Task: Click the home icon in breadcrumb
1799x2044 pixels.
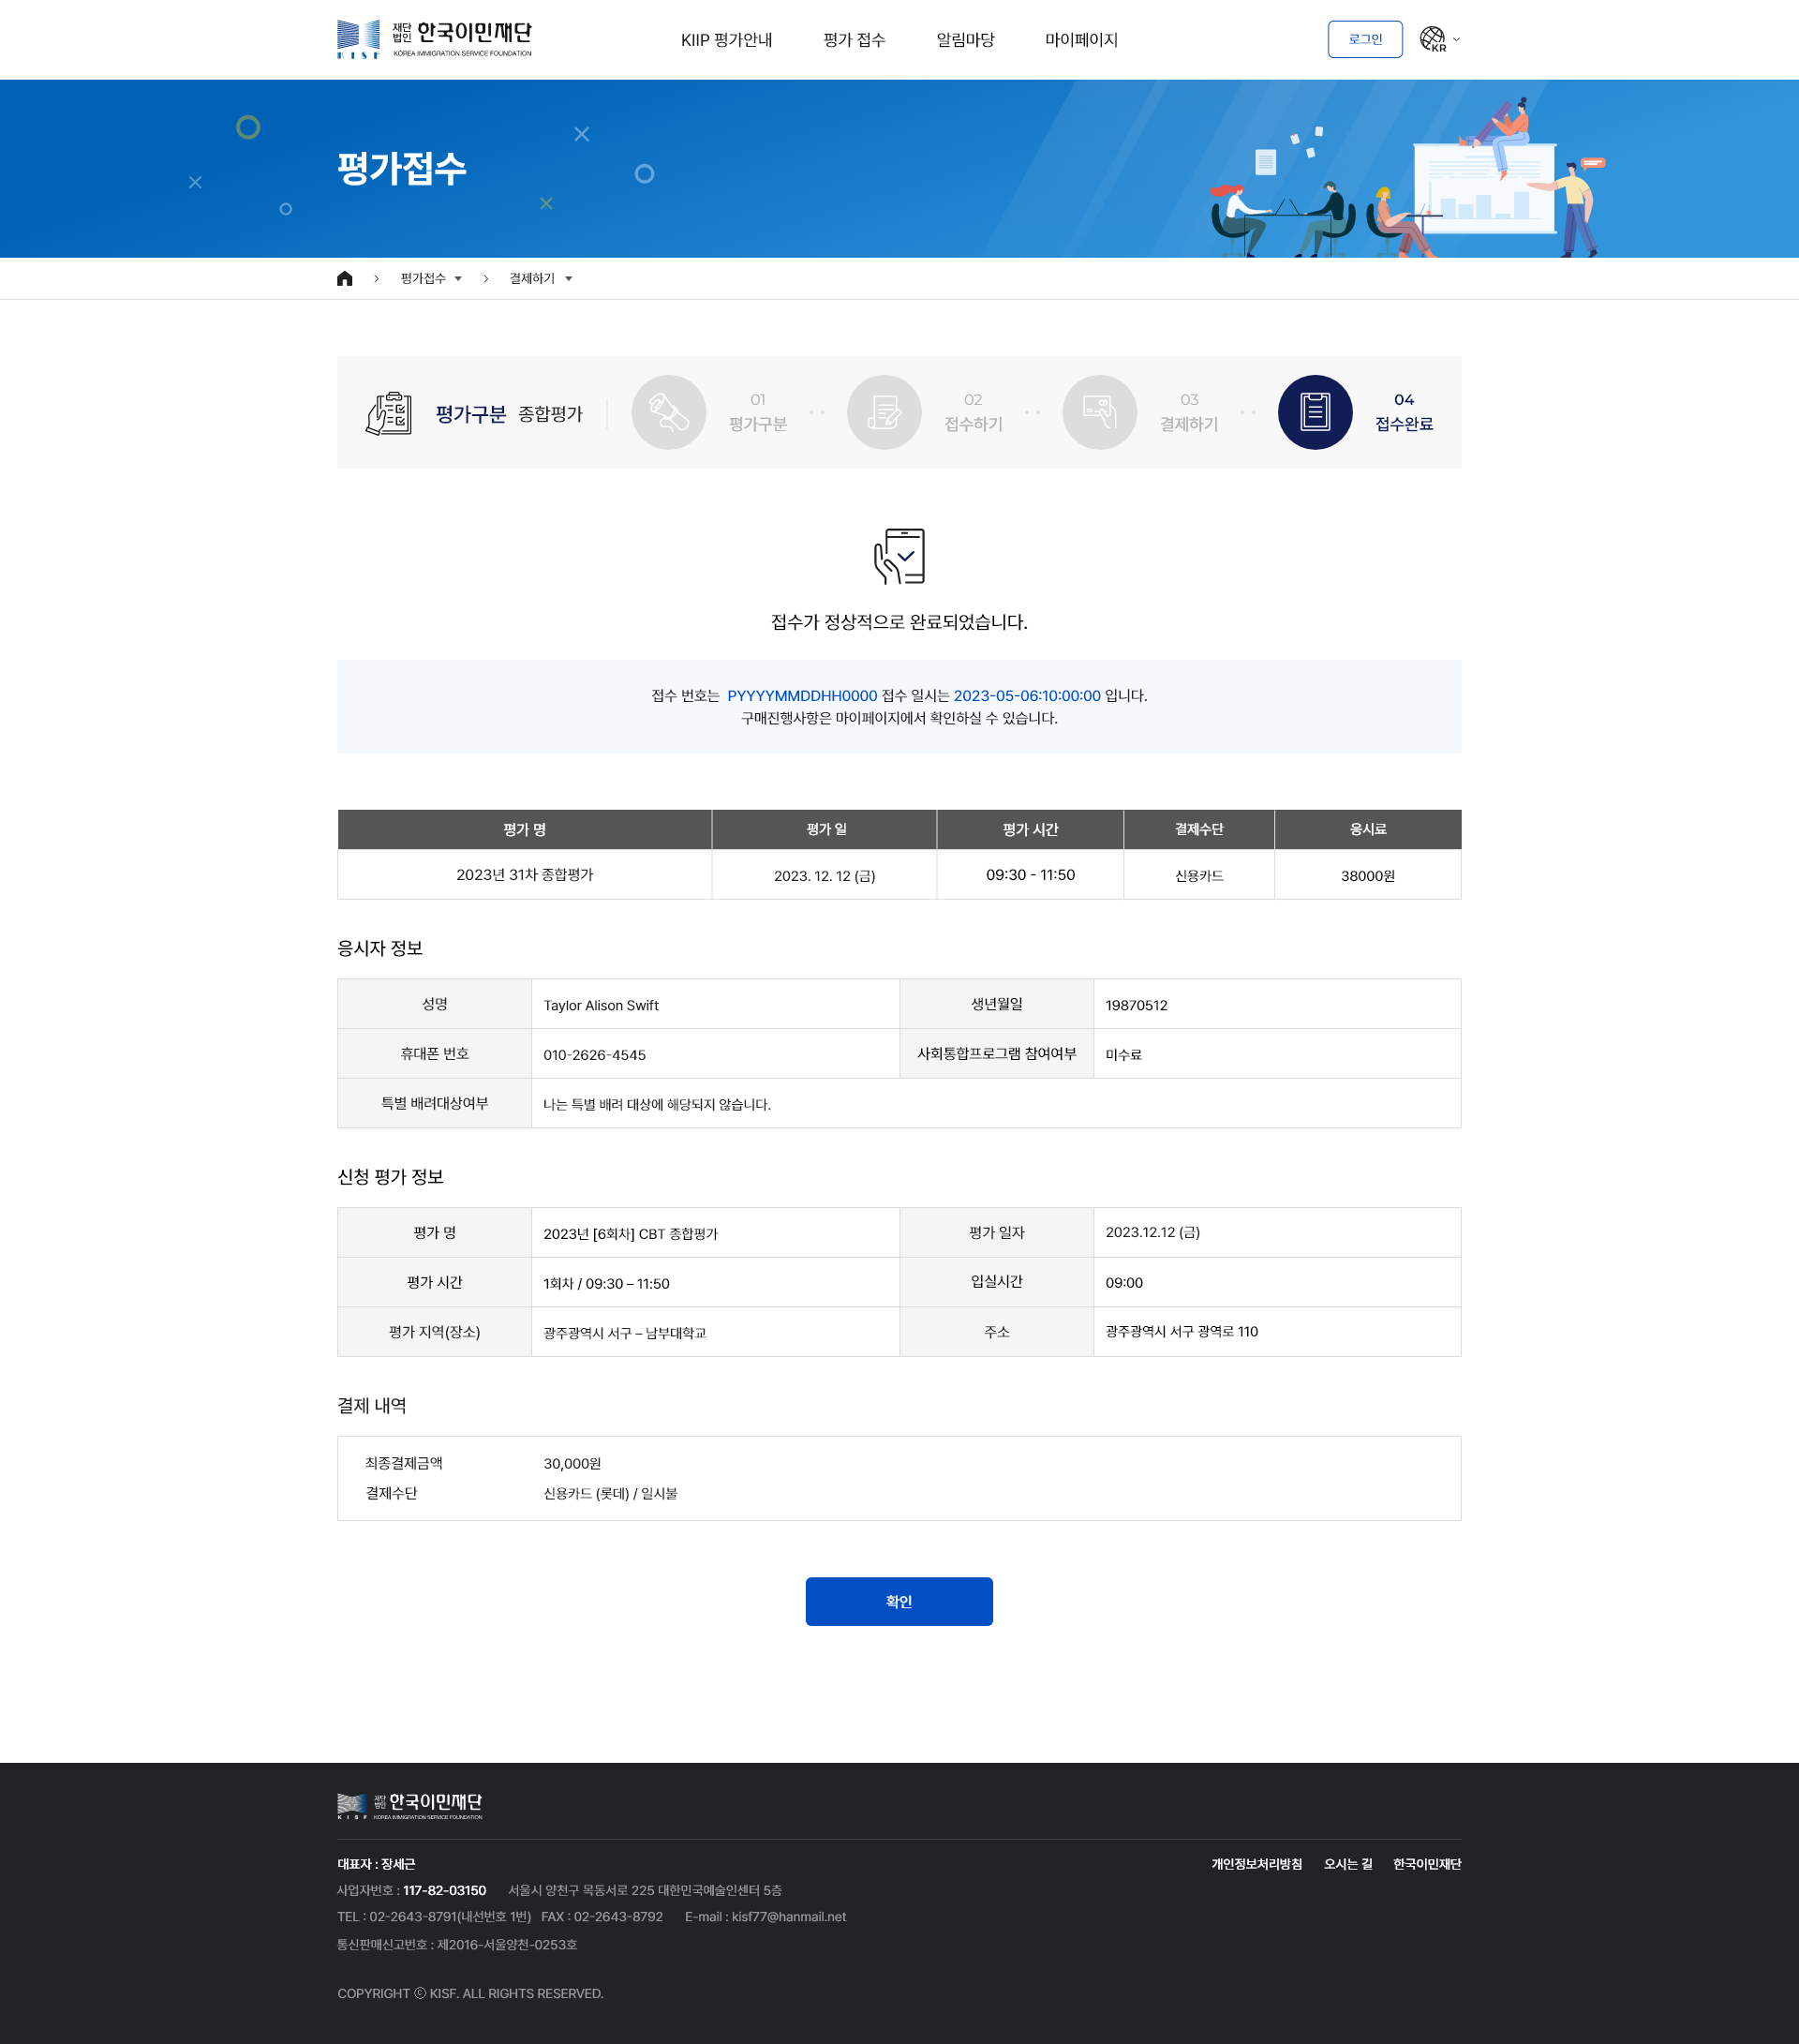Action: (345, 279)
